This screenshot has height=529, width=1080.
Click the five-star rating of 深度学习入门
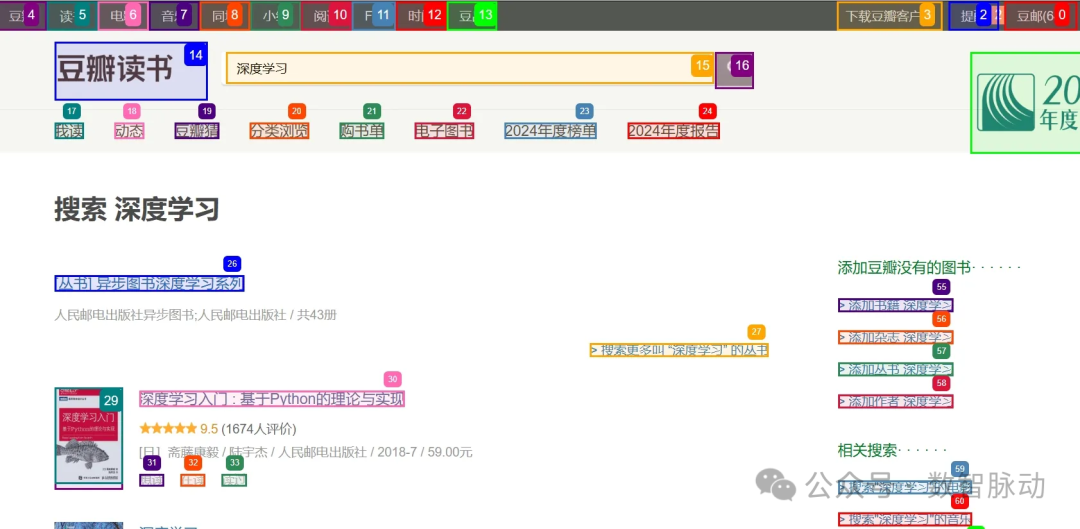coord(168,428)
